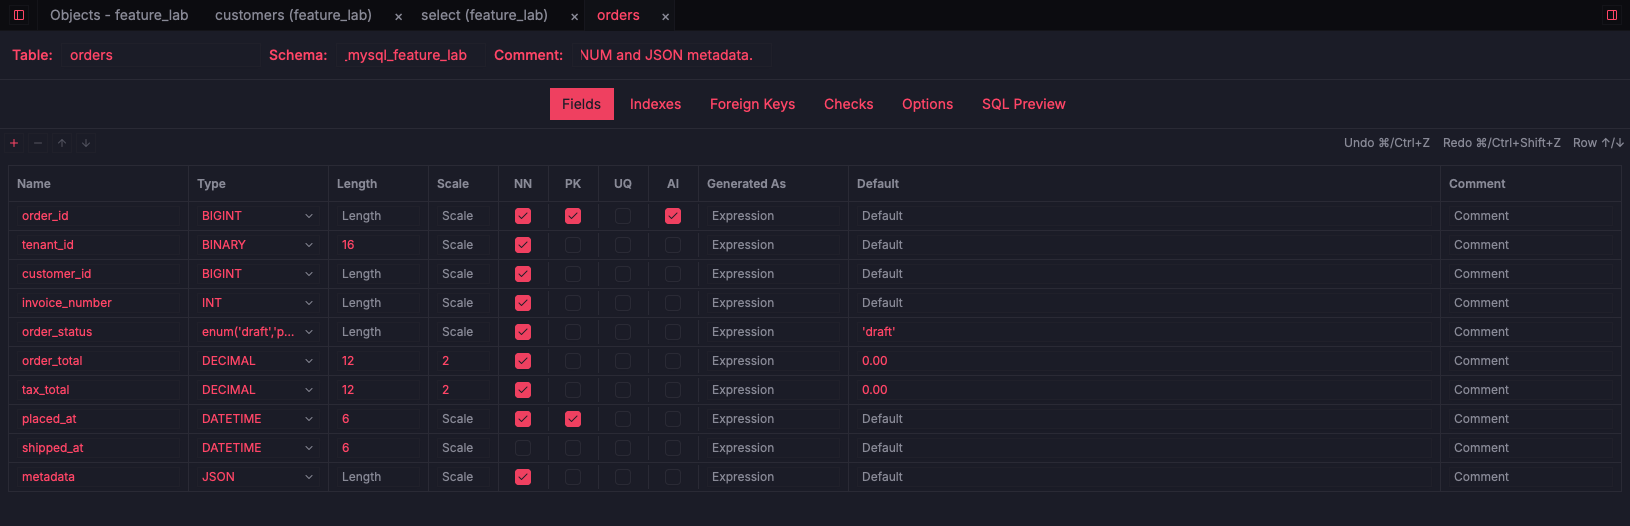This screenshot has height=526, width=1630.
Task: Enable PK for tenant_id
Action: [573, 245]
